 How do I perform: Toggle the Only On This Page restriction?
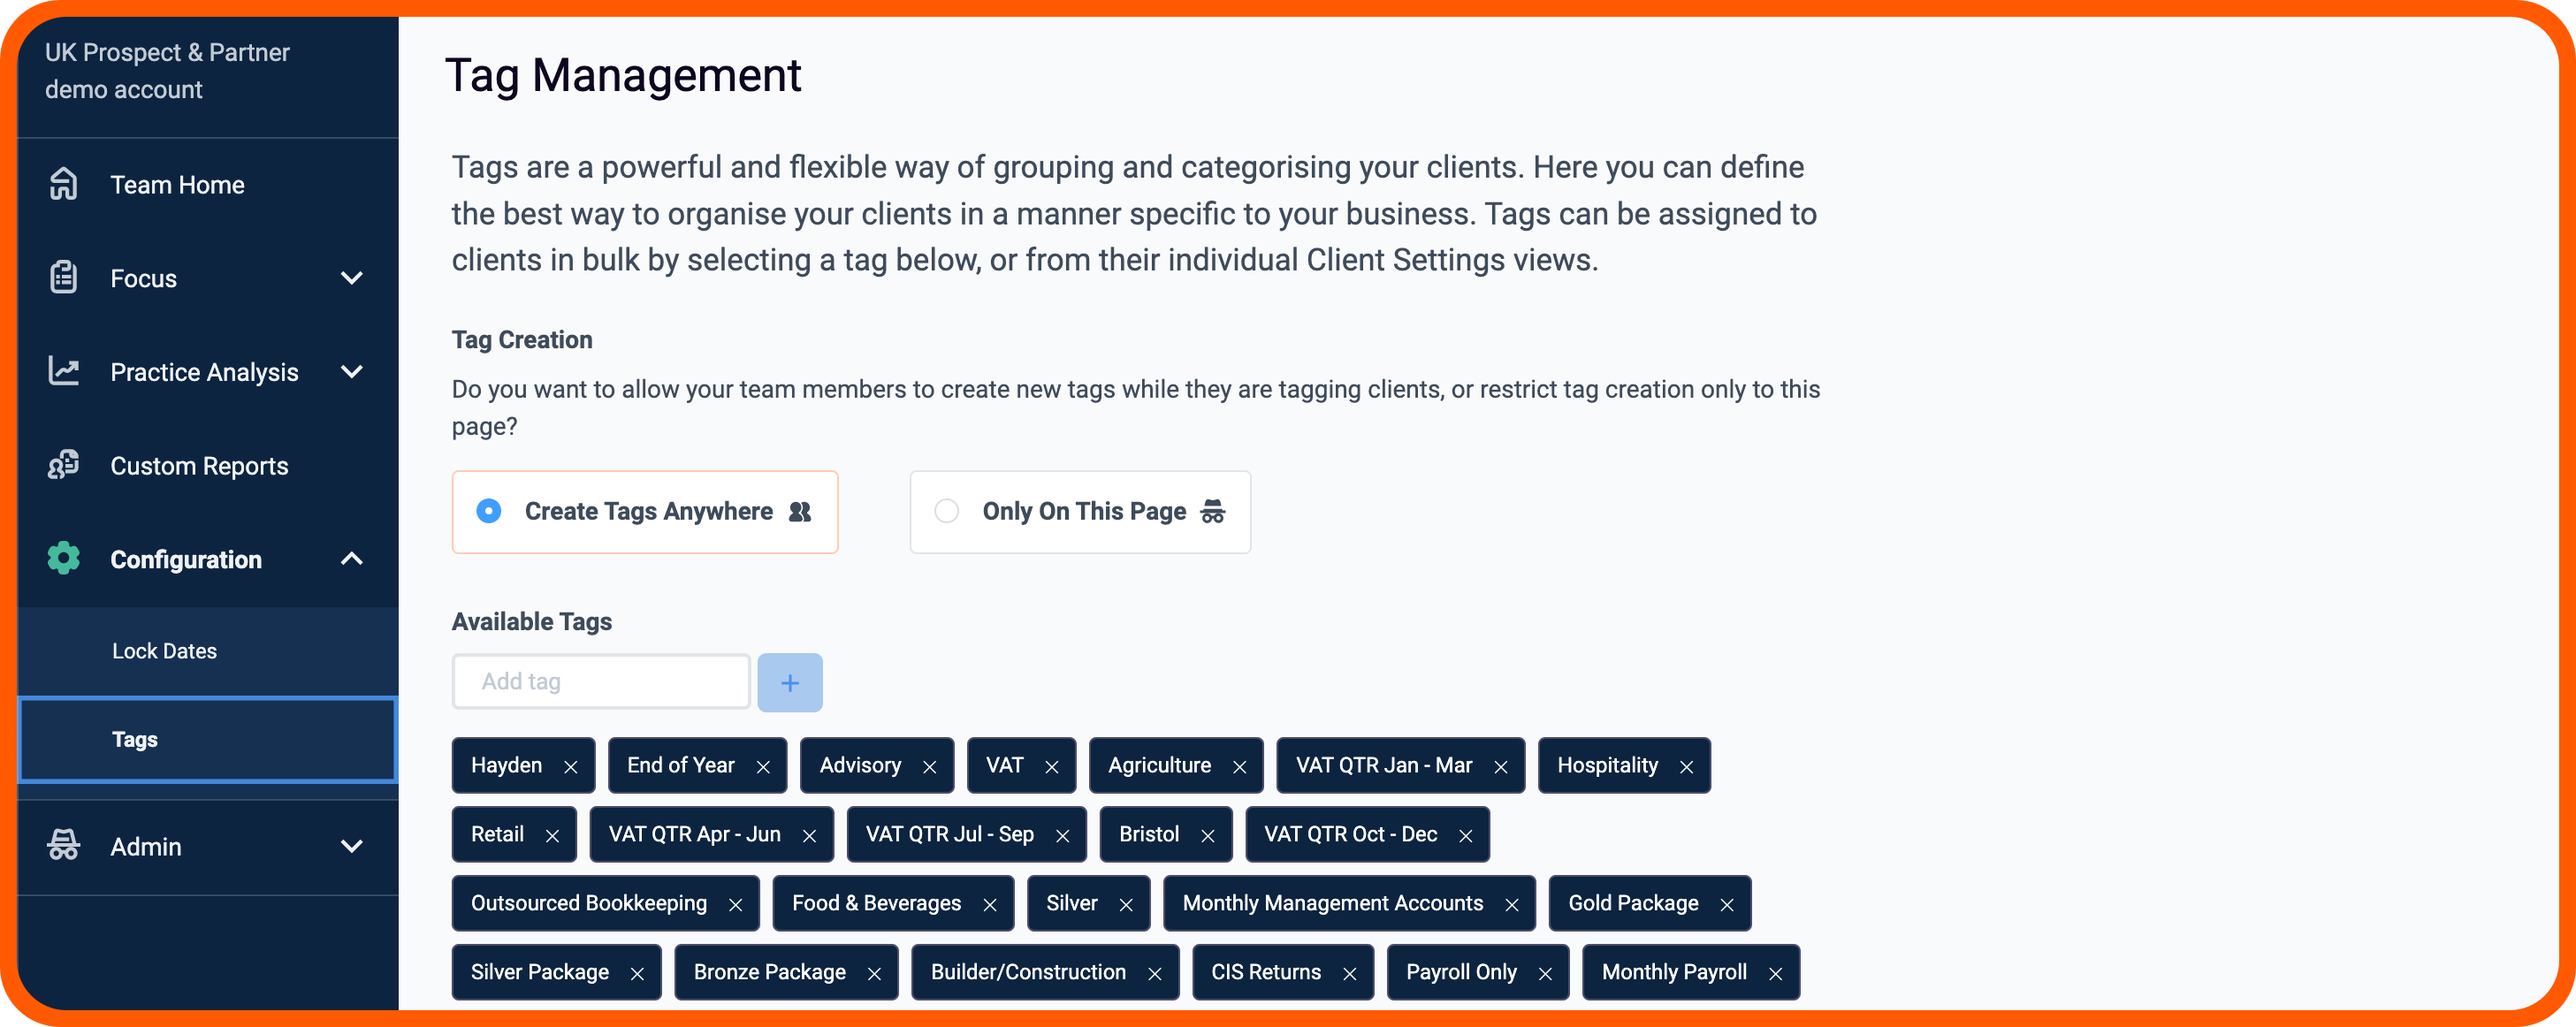pyautogui.click(x=948, y=511)
